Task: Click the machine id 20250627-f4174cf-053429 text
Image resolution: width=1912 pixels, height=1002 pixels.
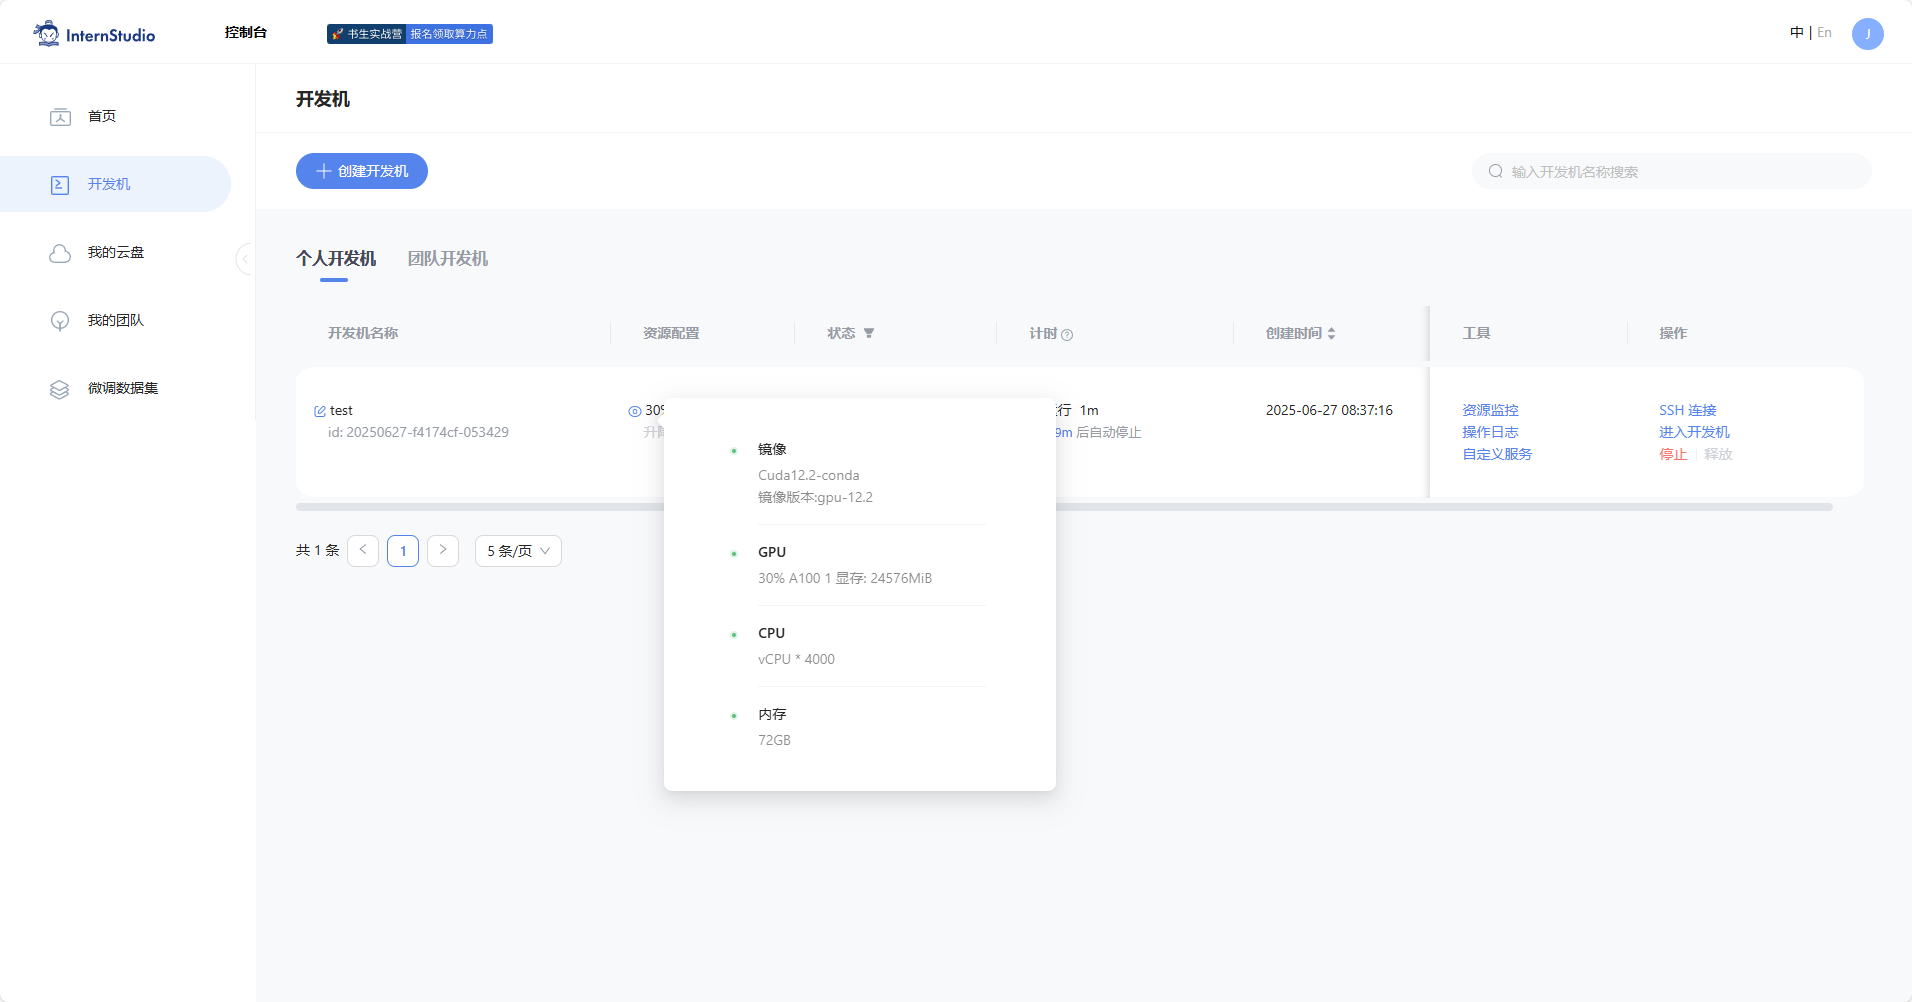Action: pyautogui.click(x=418, y=432)
